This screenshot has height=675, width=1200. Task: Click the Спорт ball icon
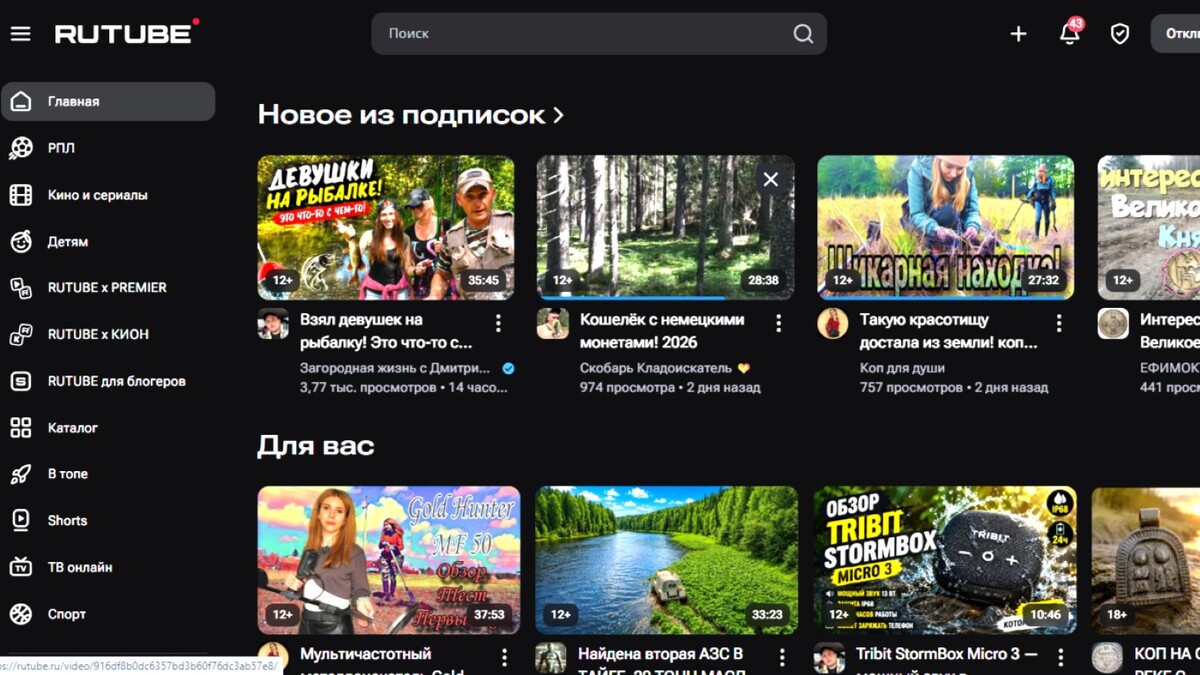point(21,614)
